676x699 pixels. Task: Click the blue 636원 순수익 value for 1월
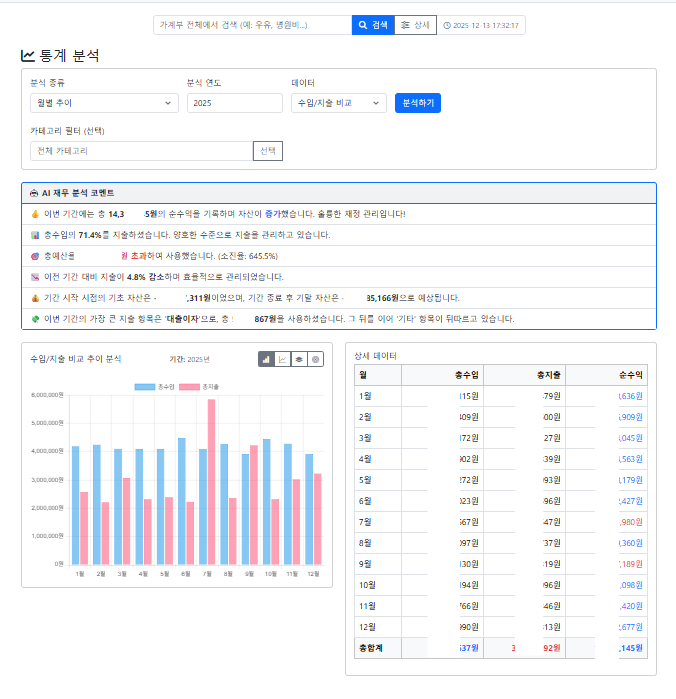coord(631,396)
